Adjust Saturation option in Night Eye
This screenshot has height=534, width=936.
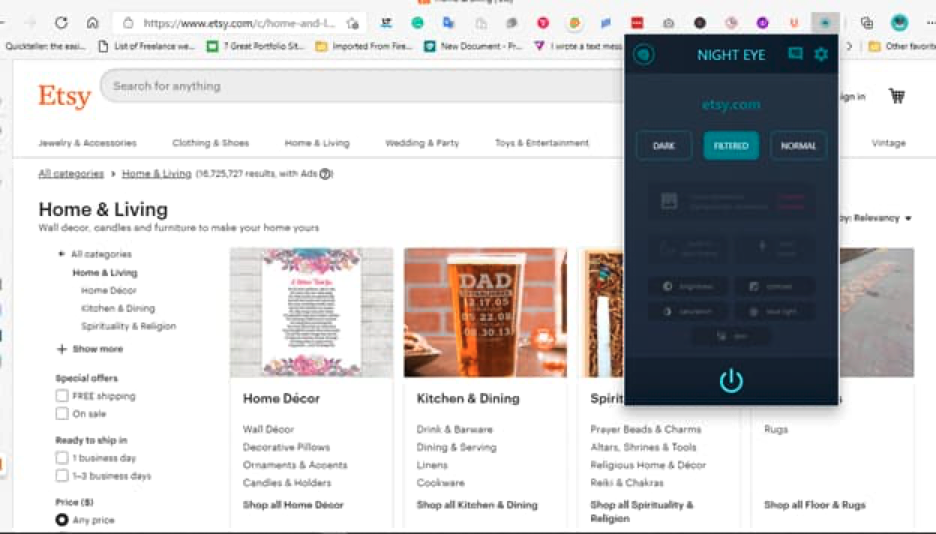(x=688, y=311)
